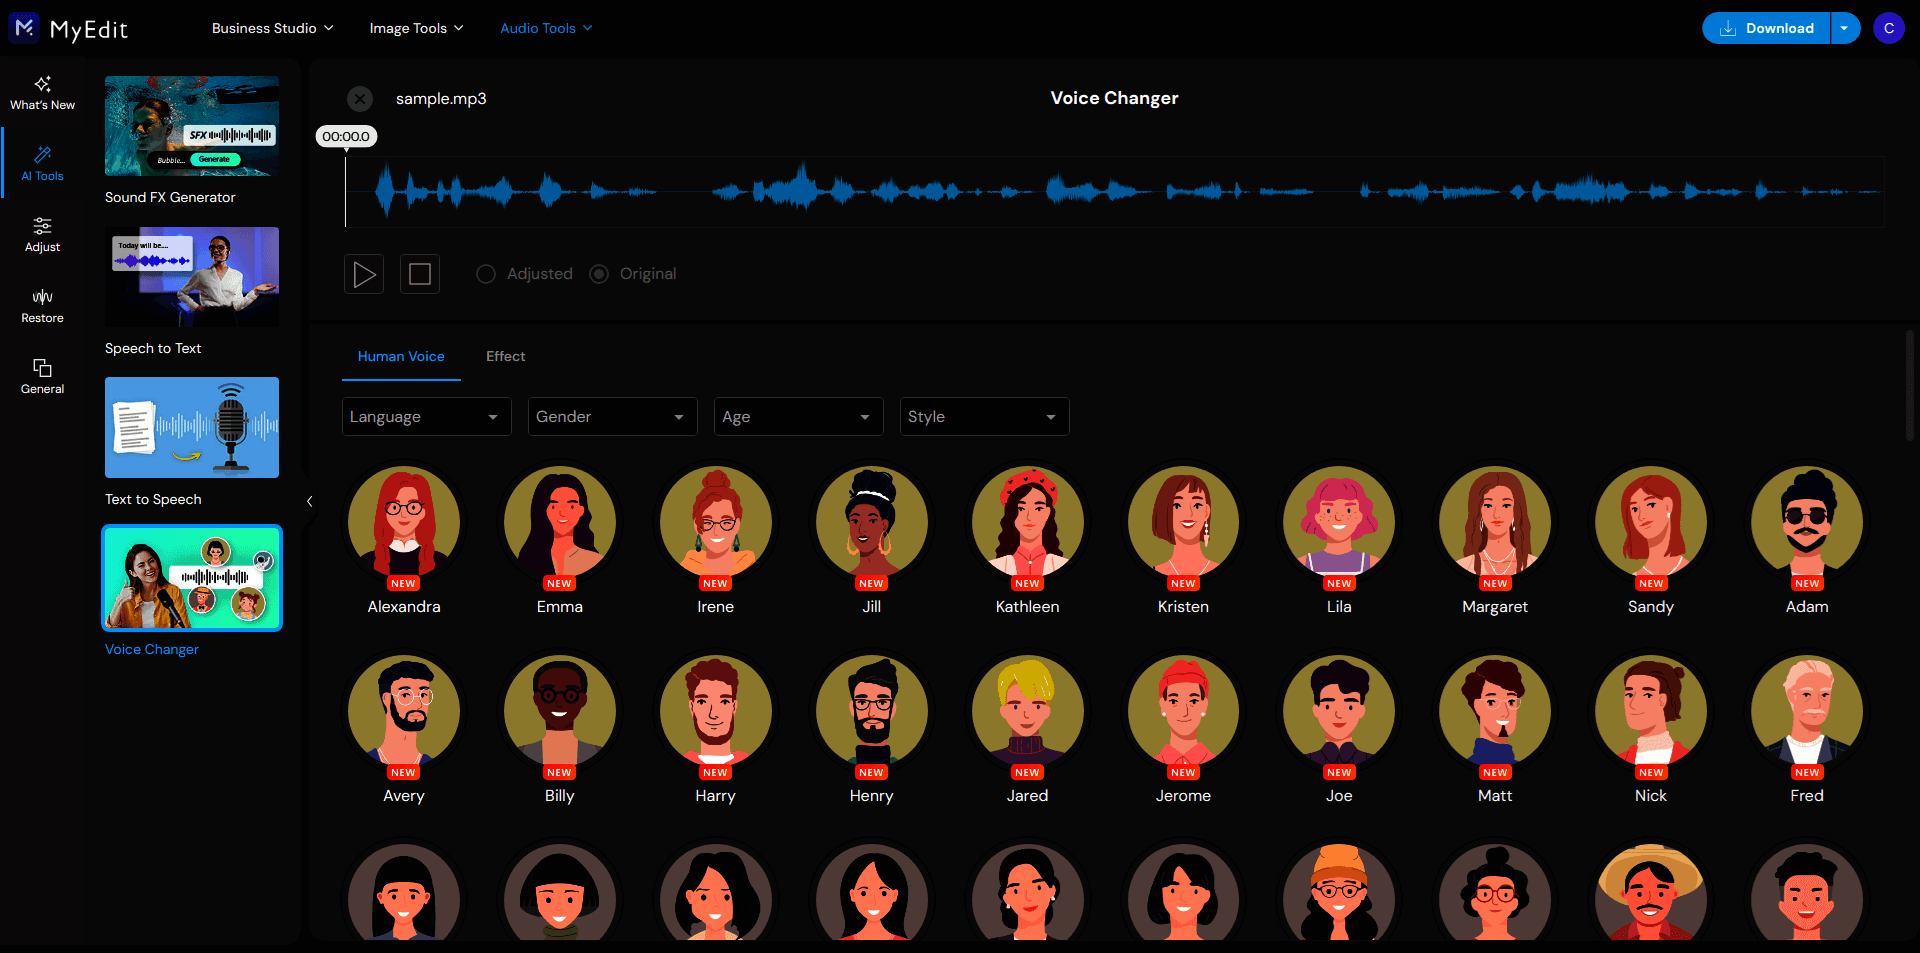Expand the Business Studio menu

(x=272, y=28)
